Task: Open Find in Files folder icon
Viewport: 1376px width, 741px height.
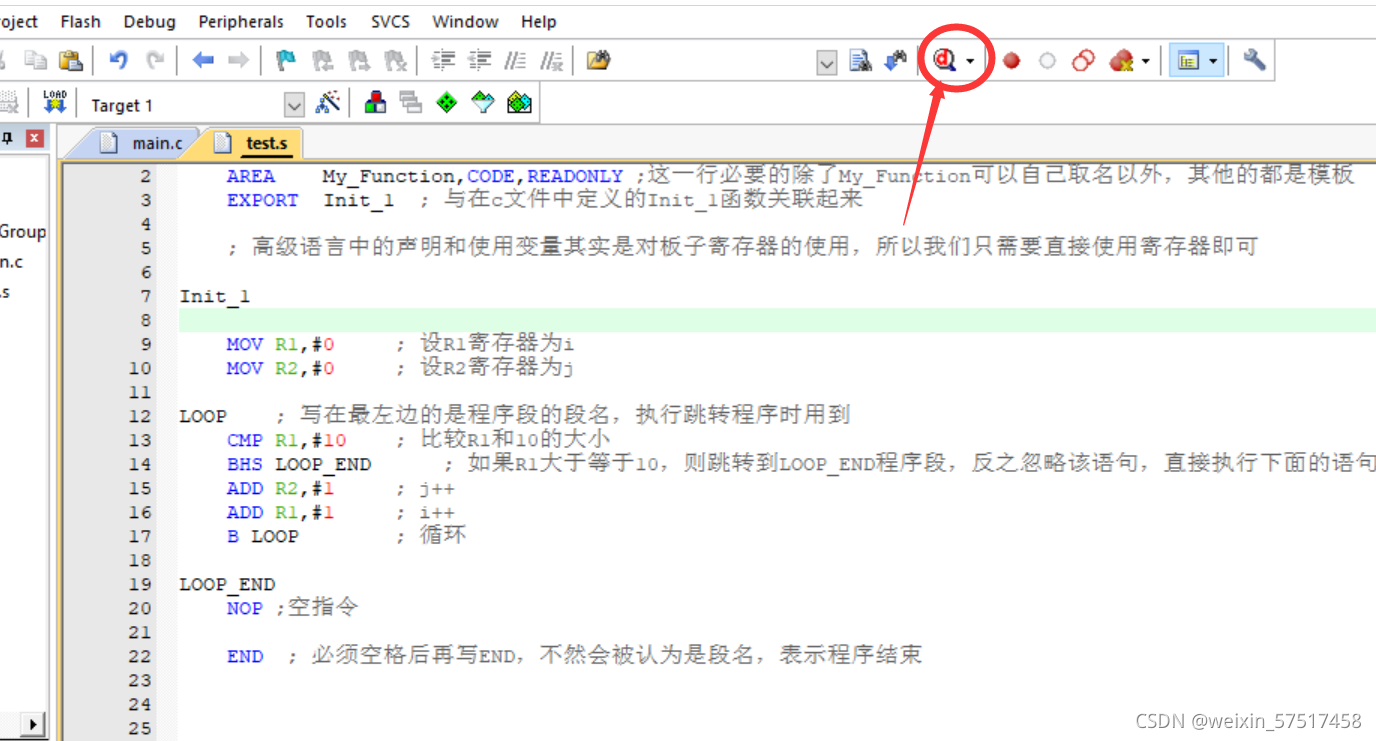Action: tap(598, 61)
